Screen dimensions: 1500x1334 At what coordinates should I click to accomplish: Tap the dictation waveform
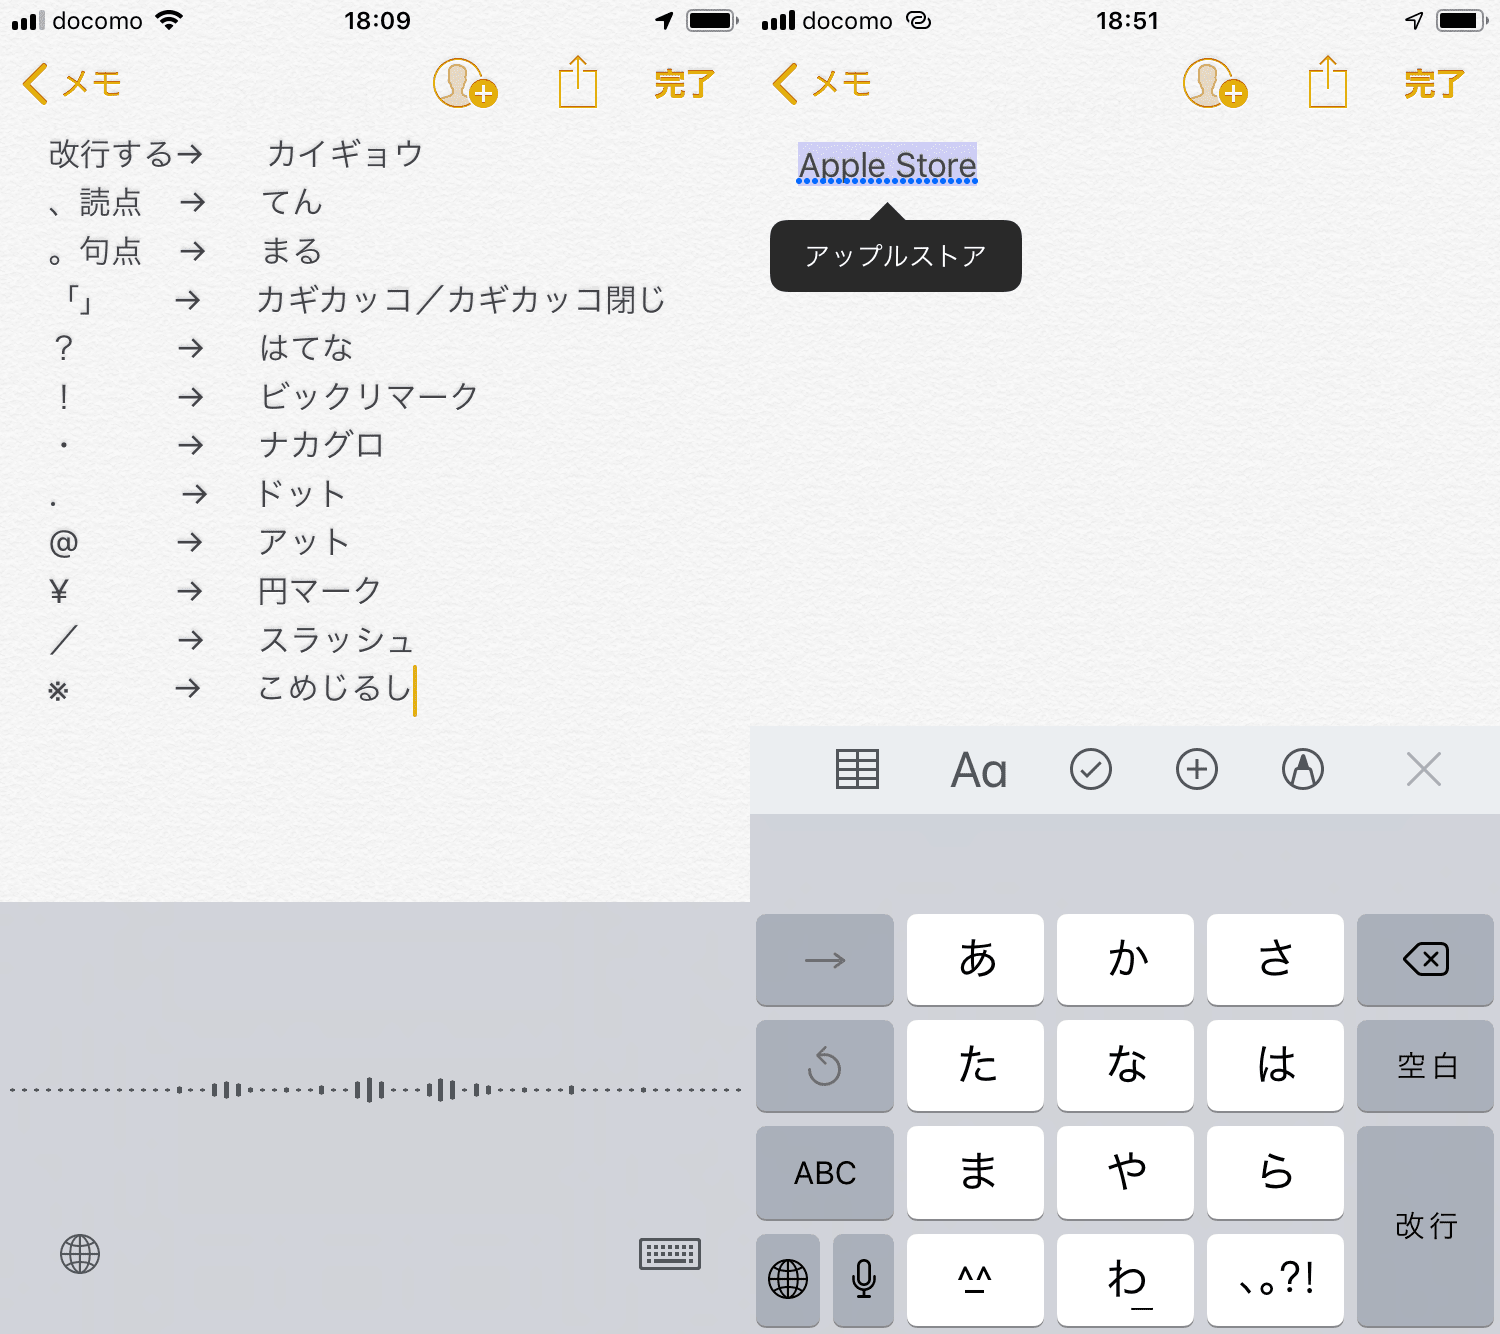point(375,1090)
